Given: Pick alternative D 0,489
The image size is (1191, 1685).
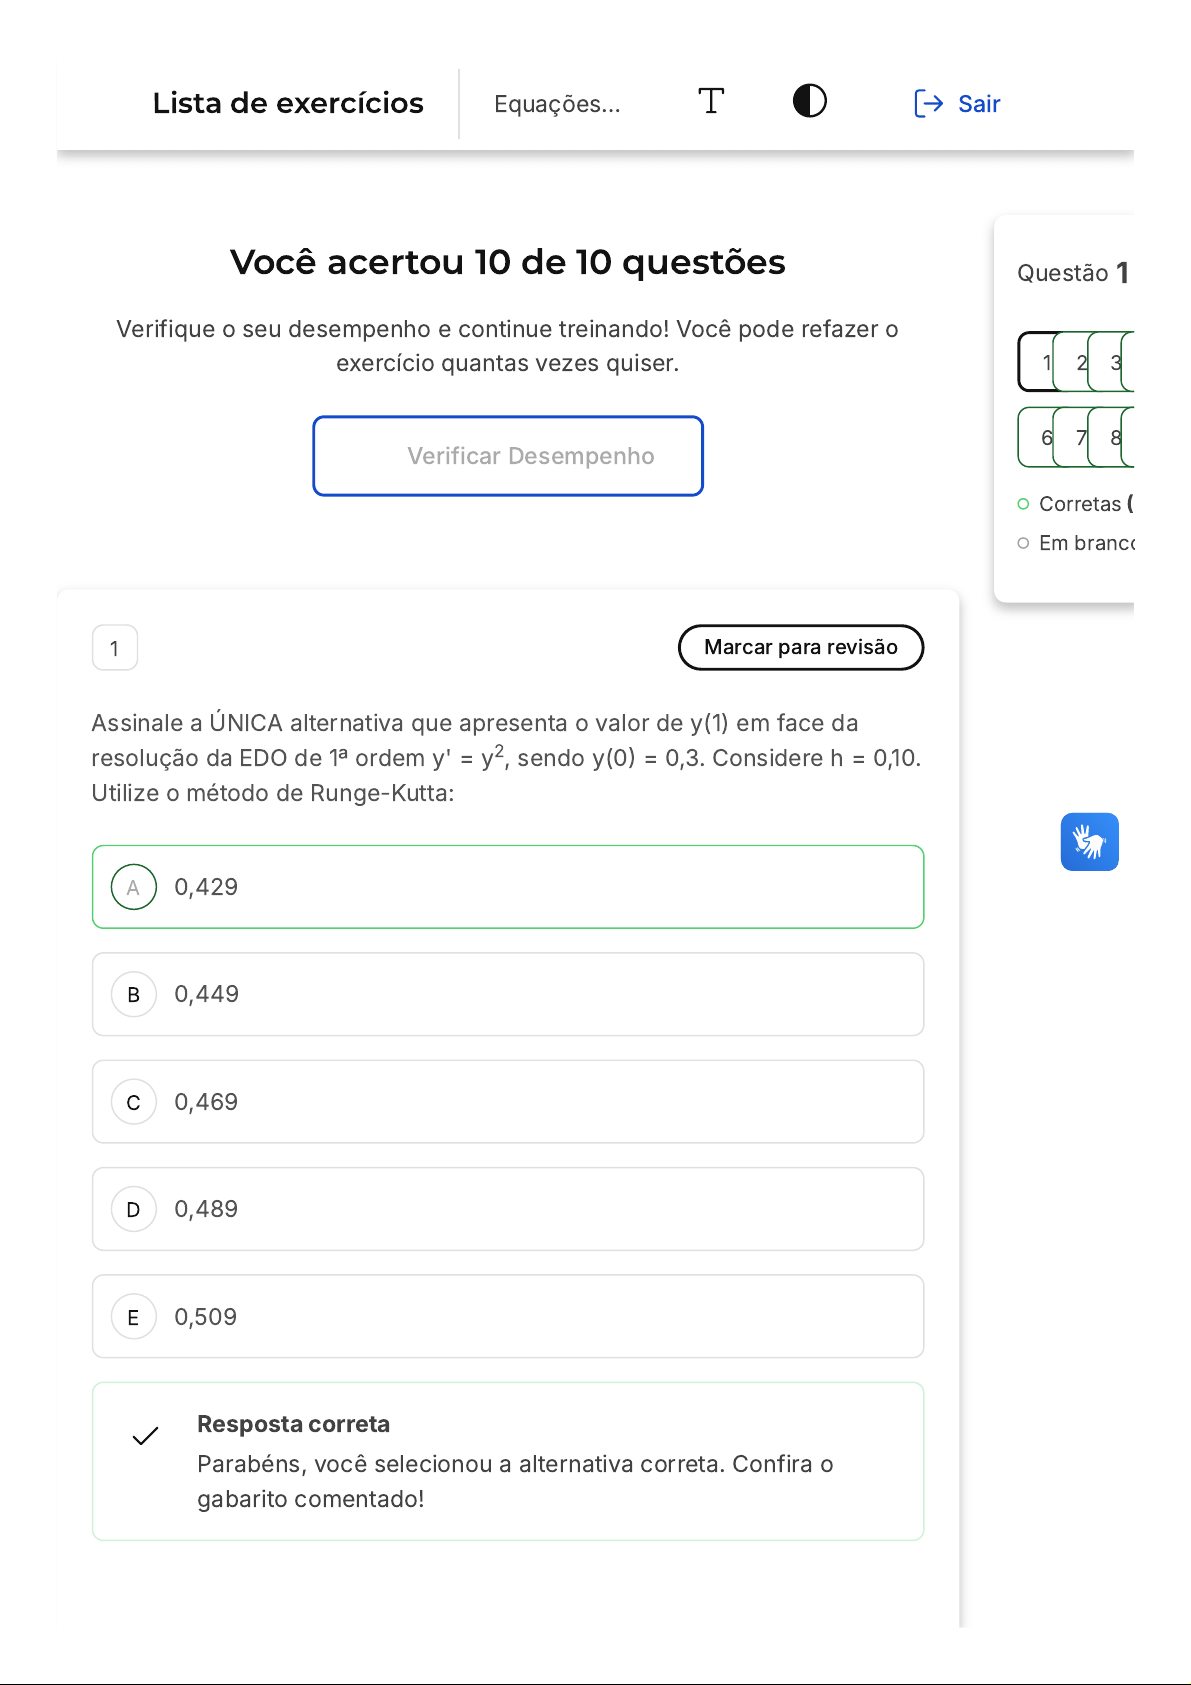Looking at the screenshot, I should point(507,1209).
